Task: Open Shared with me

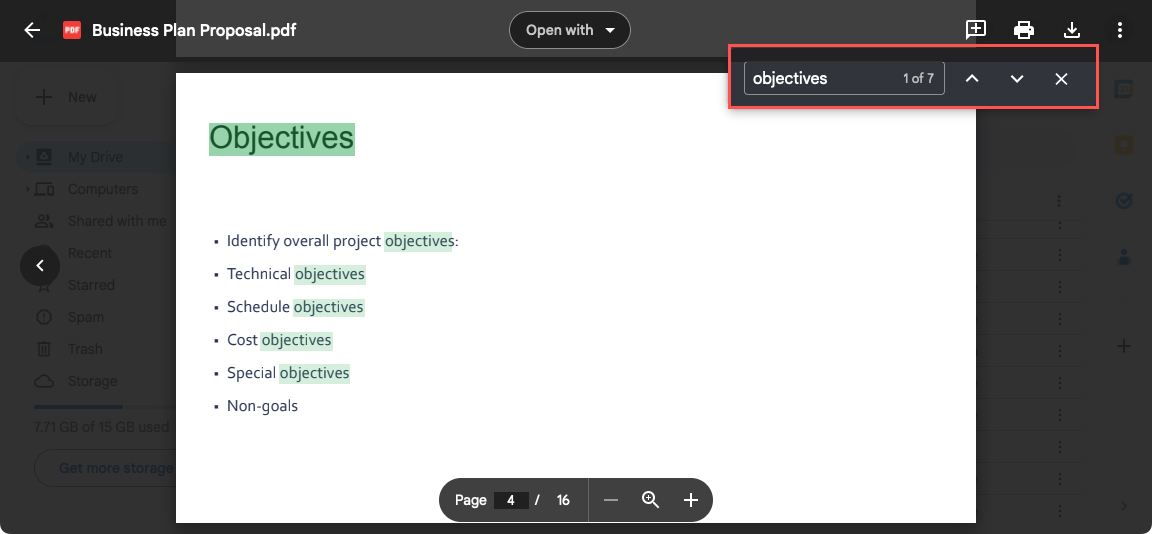Action: pyautogui.click(x=117, y=221)
